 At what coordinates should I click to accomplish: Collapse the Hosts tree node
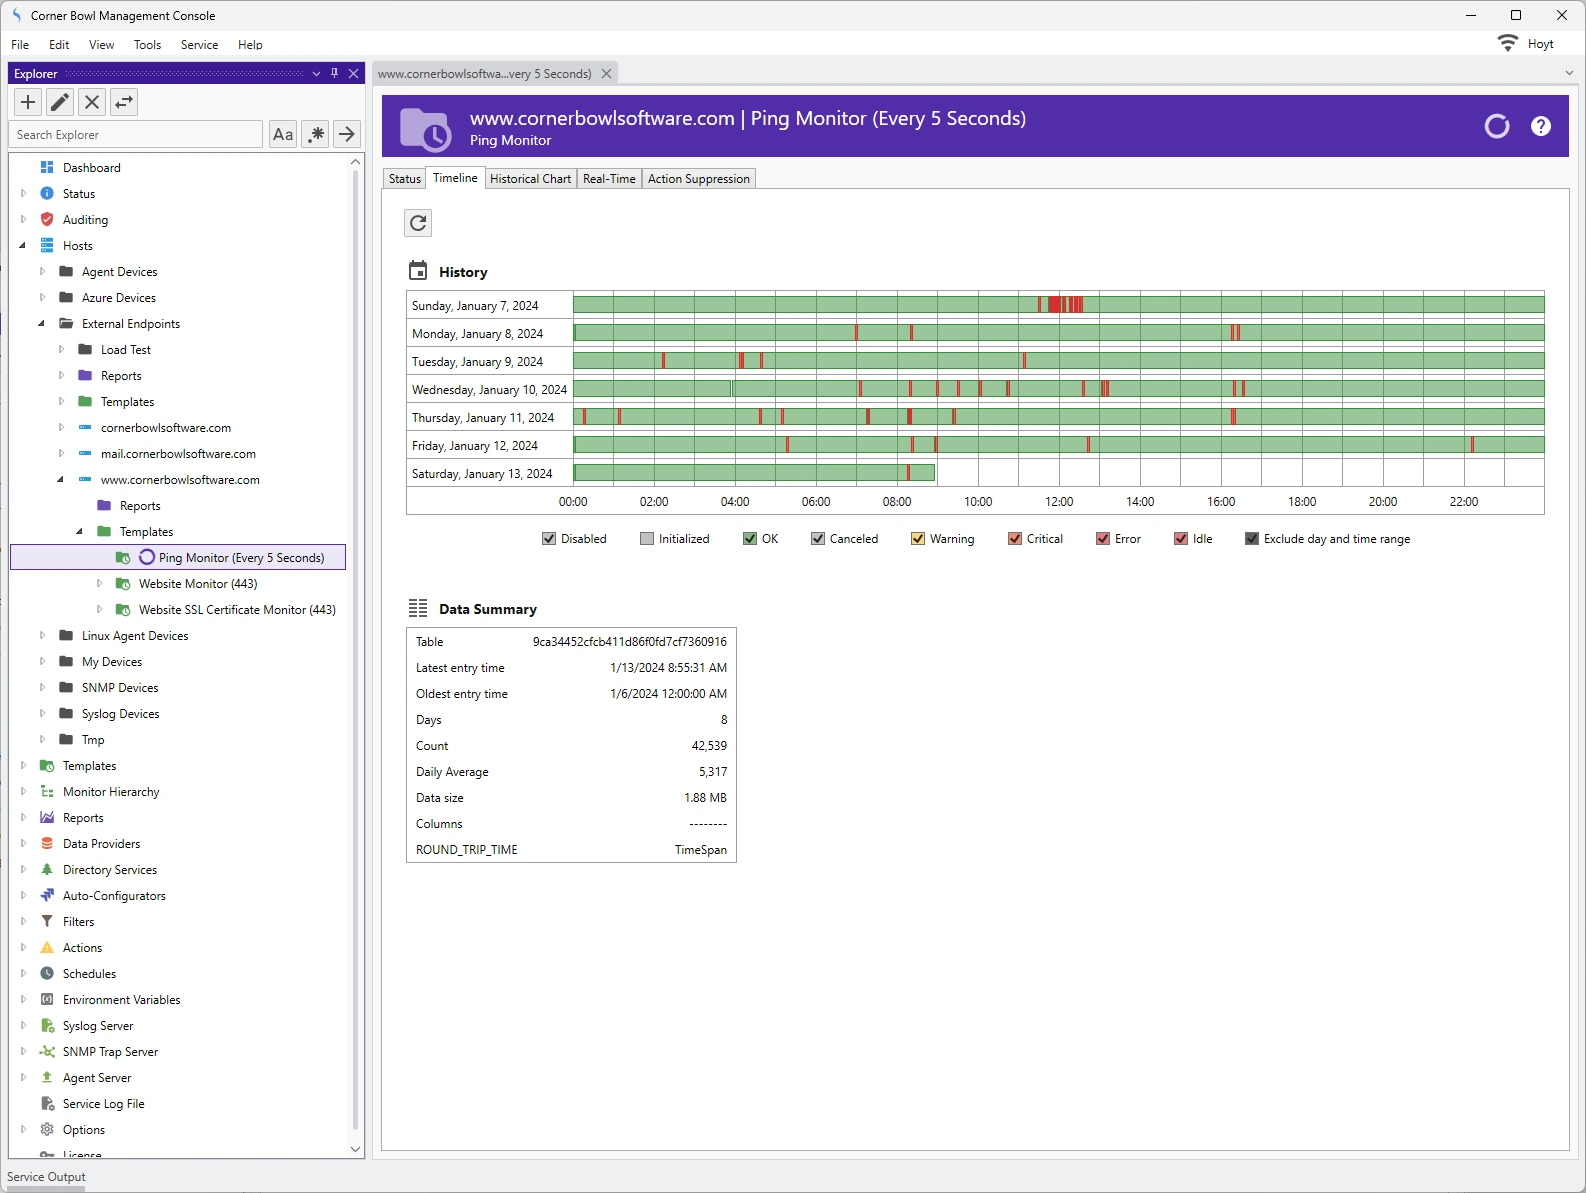click(x=22, y=246)
